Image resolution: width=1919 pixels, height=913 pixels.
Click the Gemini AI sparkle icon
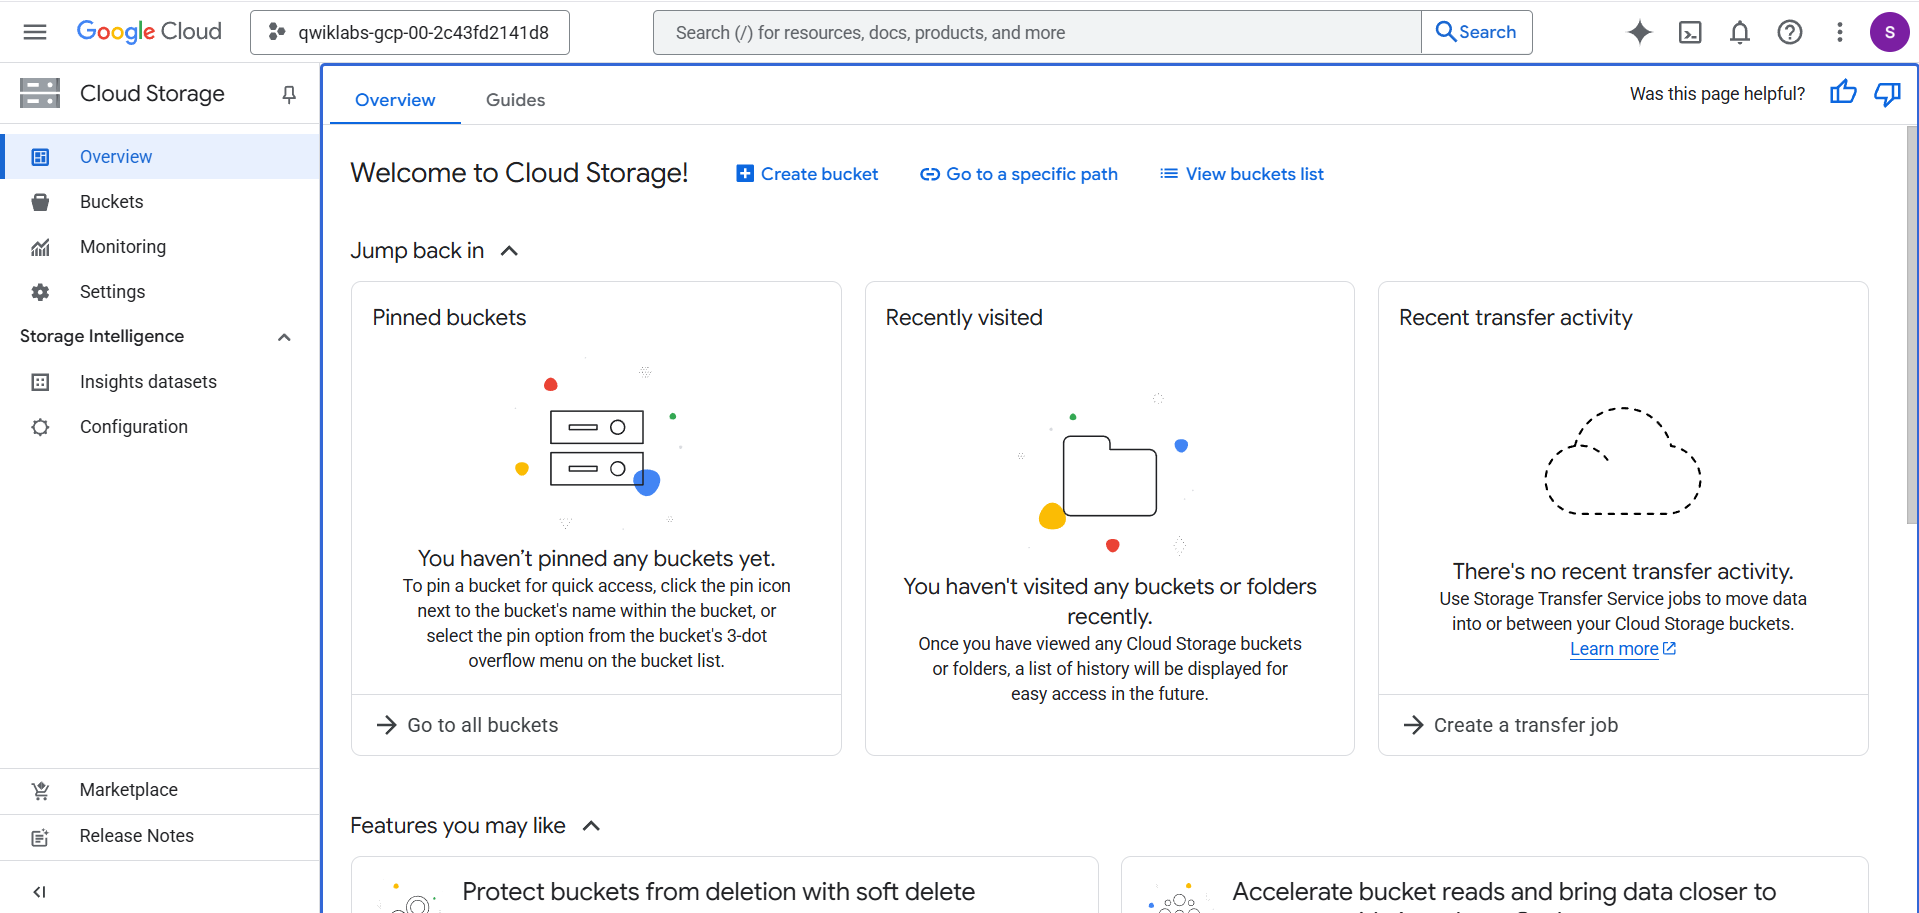pos(1639,32)
